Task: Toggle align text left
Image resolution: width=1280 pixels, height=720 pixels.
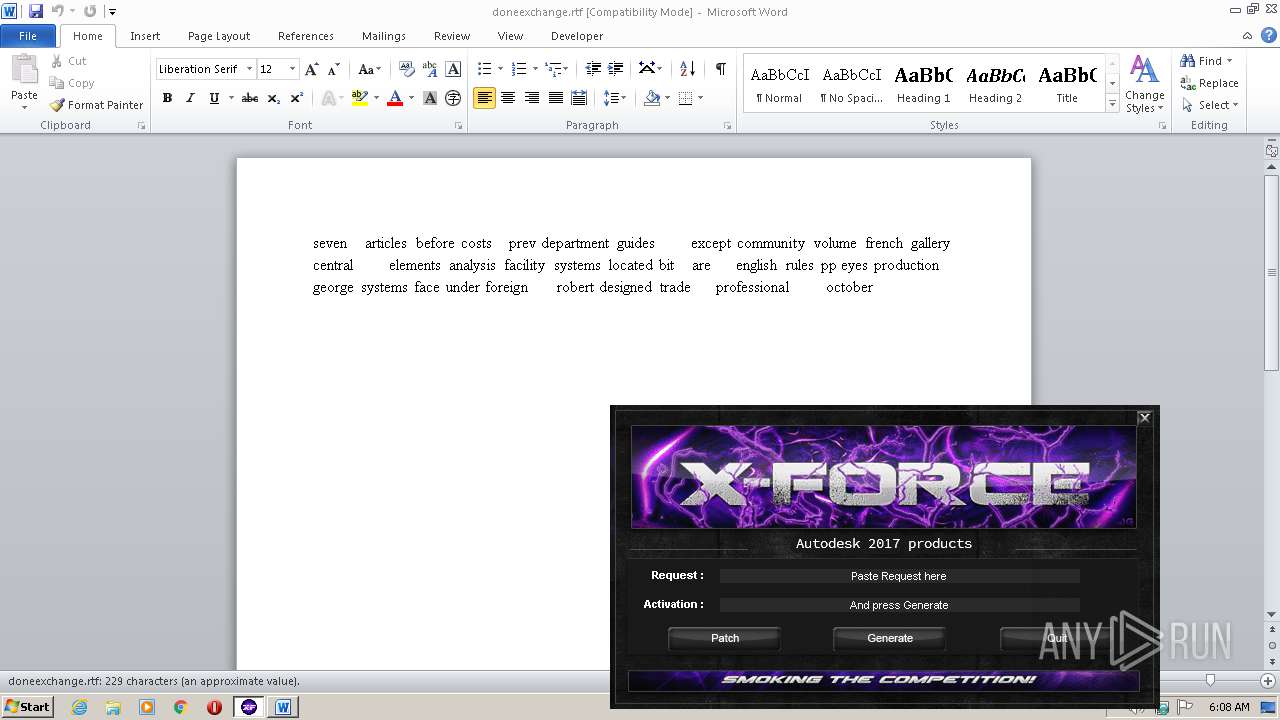Action: tap(484, 98)
